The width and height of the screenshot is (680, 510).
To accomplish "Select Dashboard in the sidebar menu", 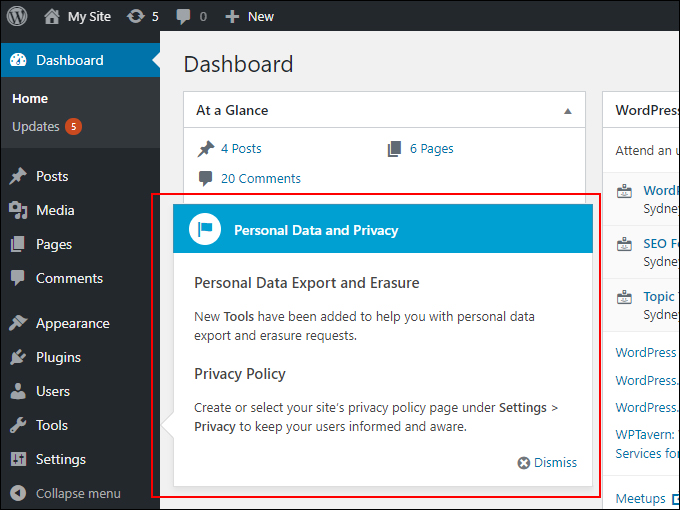I will 69,60.
